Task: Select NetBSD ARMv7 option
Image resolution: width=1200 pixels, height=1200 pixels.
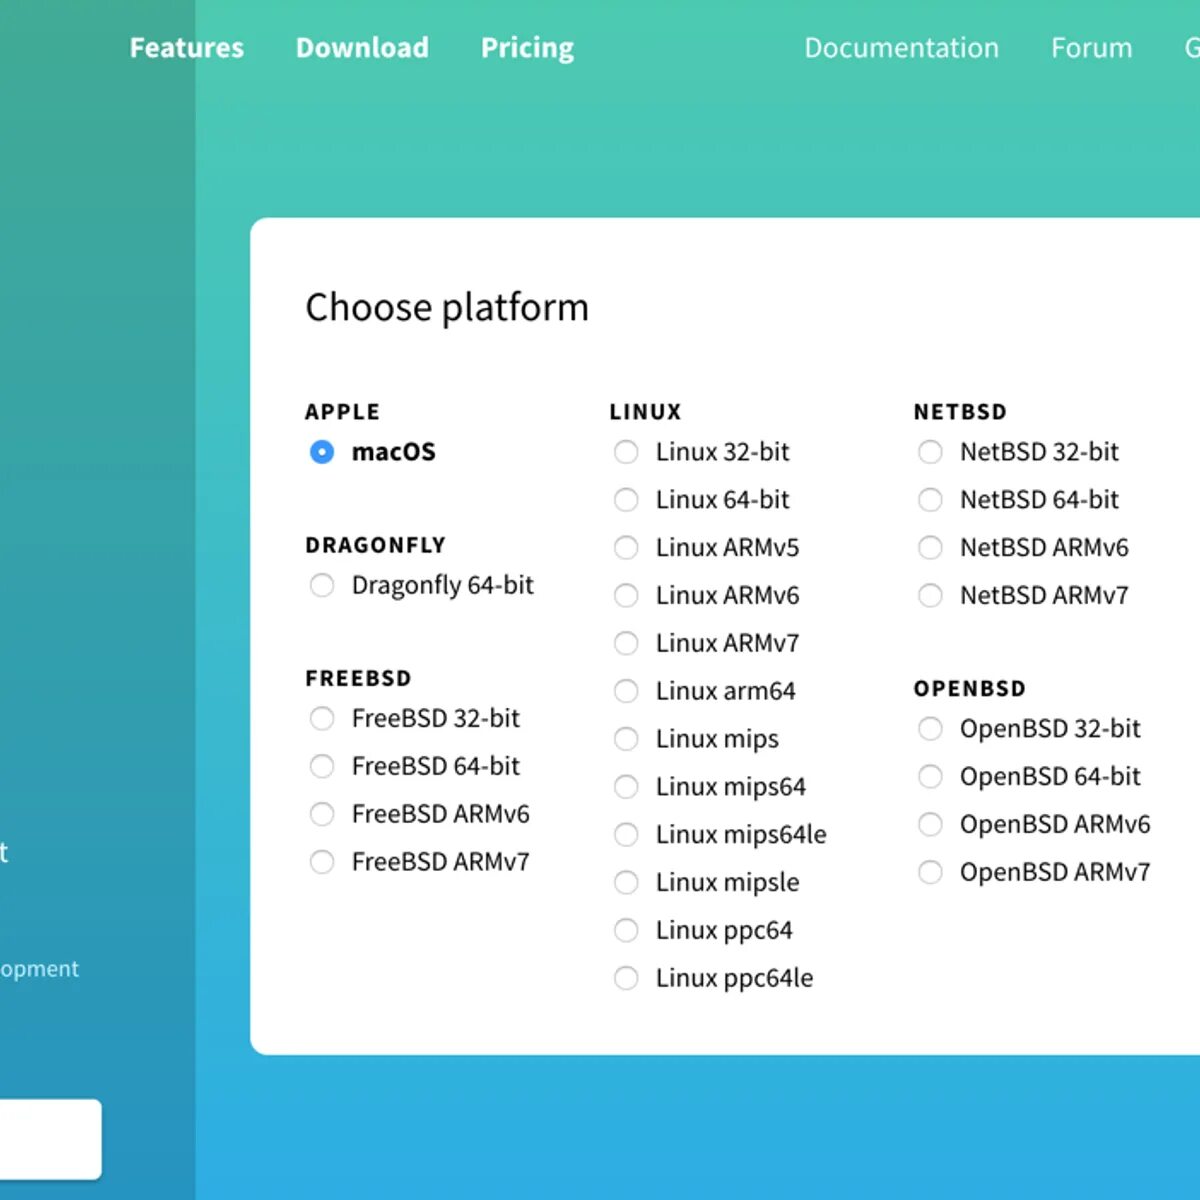Action: 930,596
